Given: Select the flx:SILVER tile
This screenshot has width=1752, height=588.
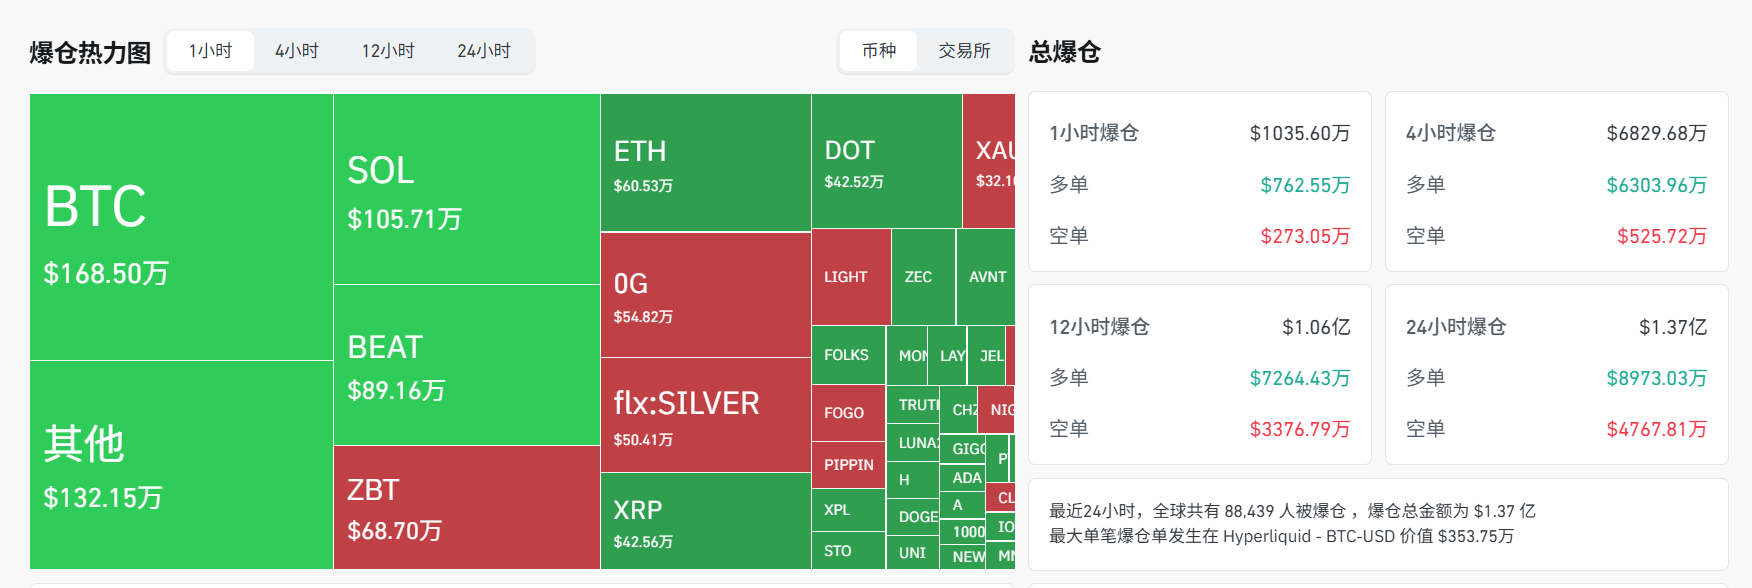Looking at the screenshot, I should coord(705,415).
